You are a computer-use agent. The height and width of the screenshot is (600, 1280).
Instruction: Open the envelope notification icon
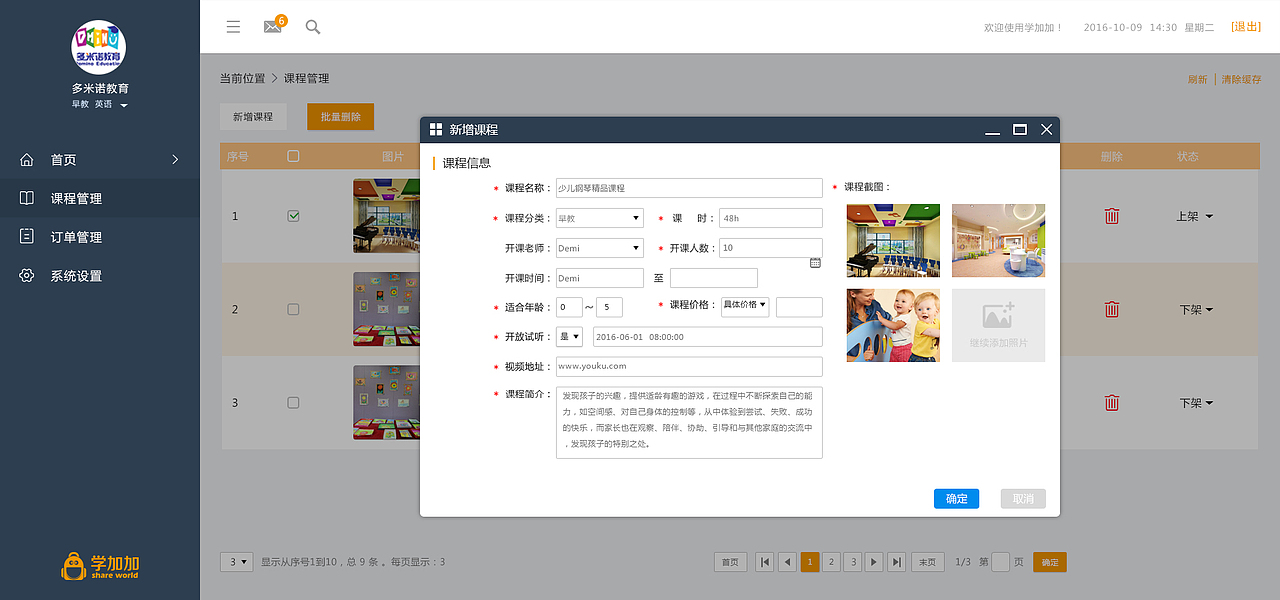[x=272, y=26]
